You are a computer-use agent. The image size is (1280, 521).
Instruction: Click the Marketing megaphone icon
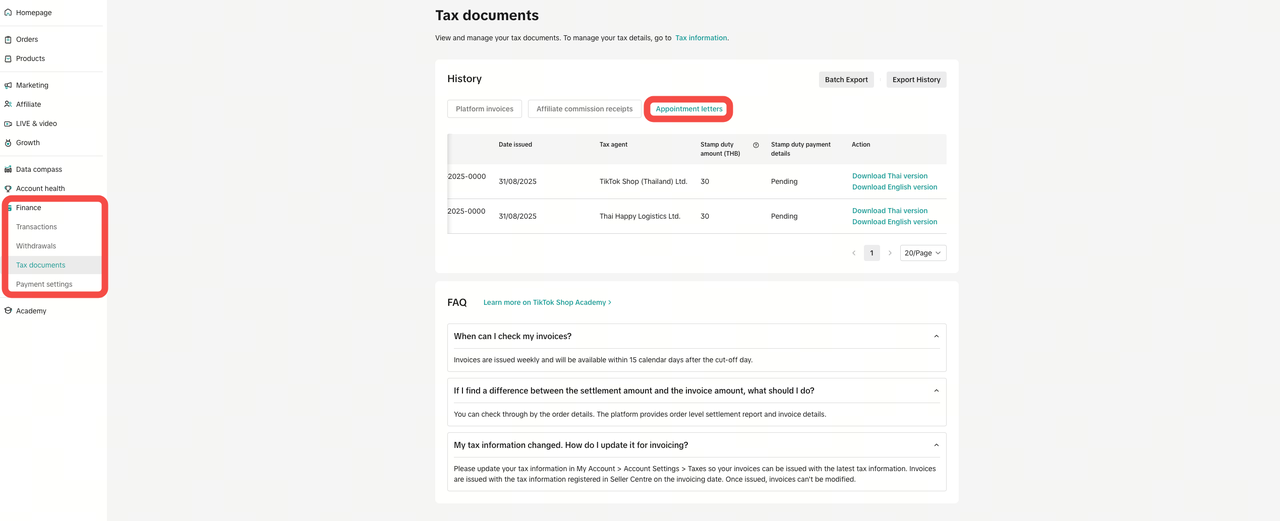[8, 86]
